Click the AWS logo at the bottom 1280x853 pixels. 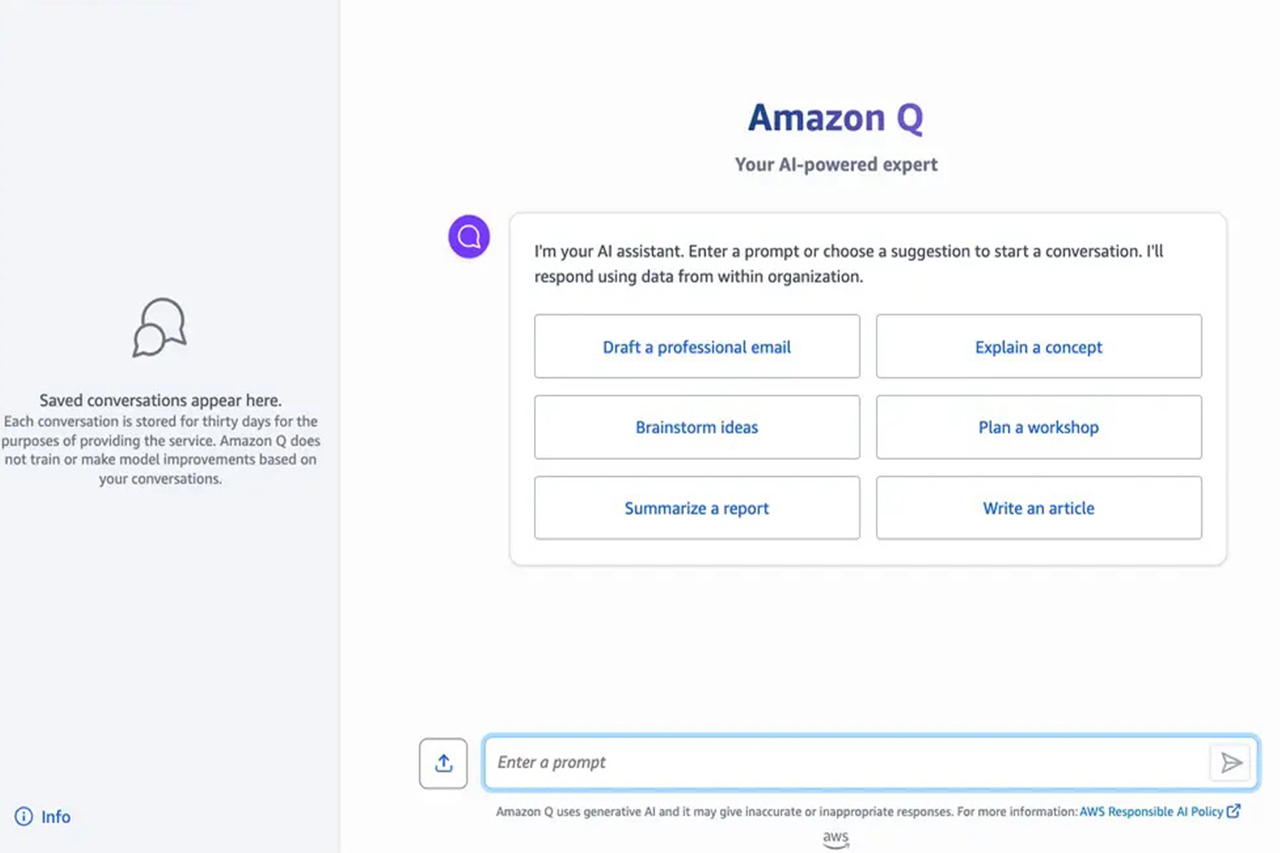[x=836, y=839]
